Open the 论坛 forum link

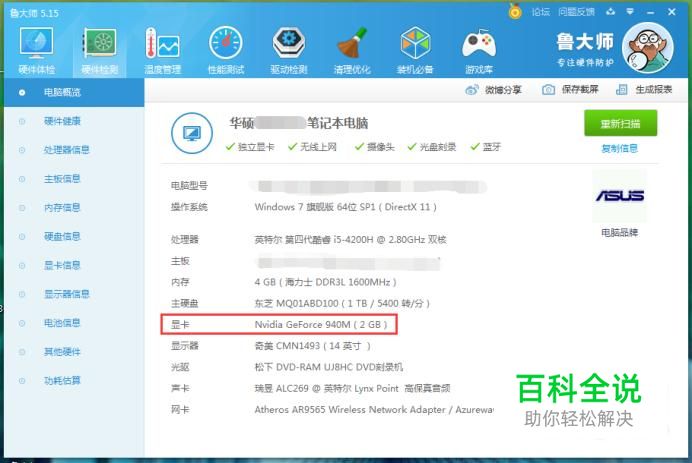pyautogui.click(x=541, y=12)
